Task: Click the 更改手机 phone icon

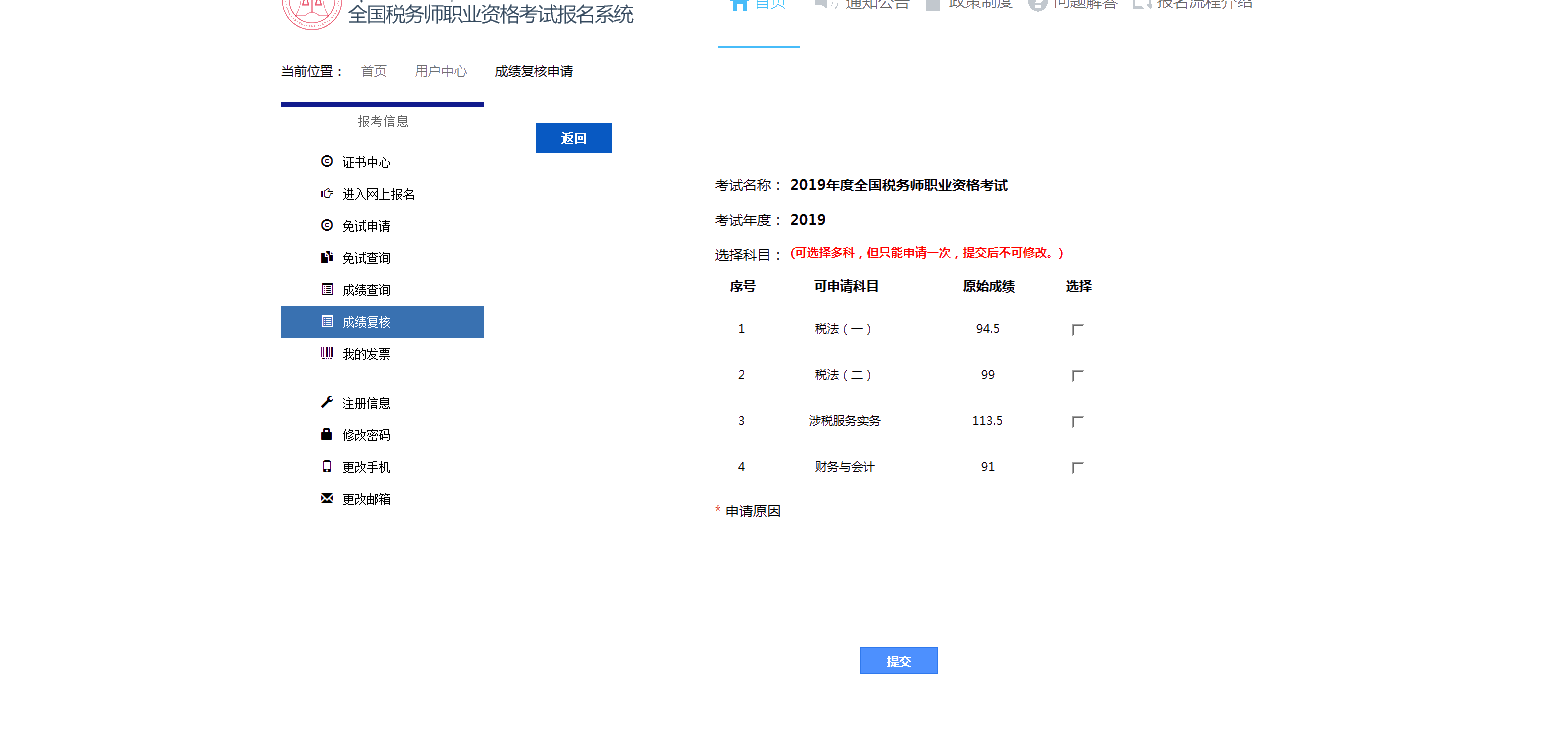Action: click(x=326, y=466)
